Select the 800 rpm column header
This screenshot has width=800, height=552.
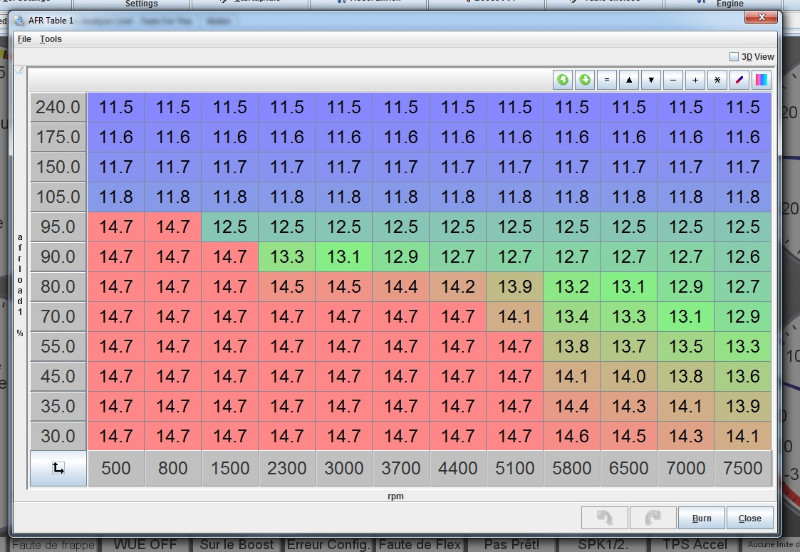click(173, 468)
